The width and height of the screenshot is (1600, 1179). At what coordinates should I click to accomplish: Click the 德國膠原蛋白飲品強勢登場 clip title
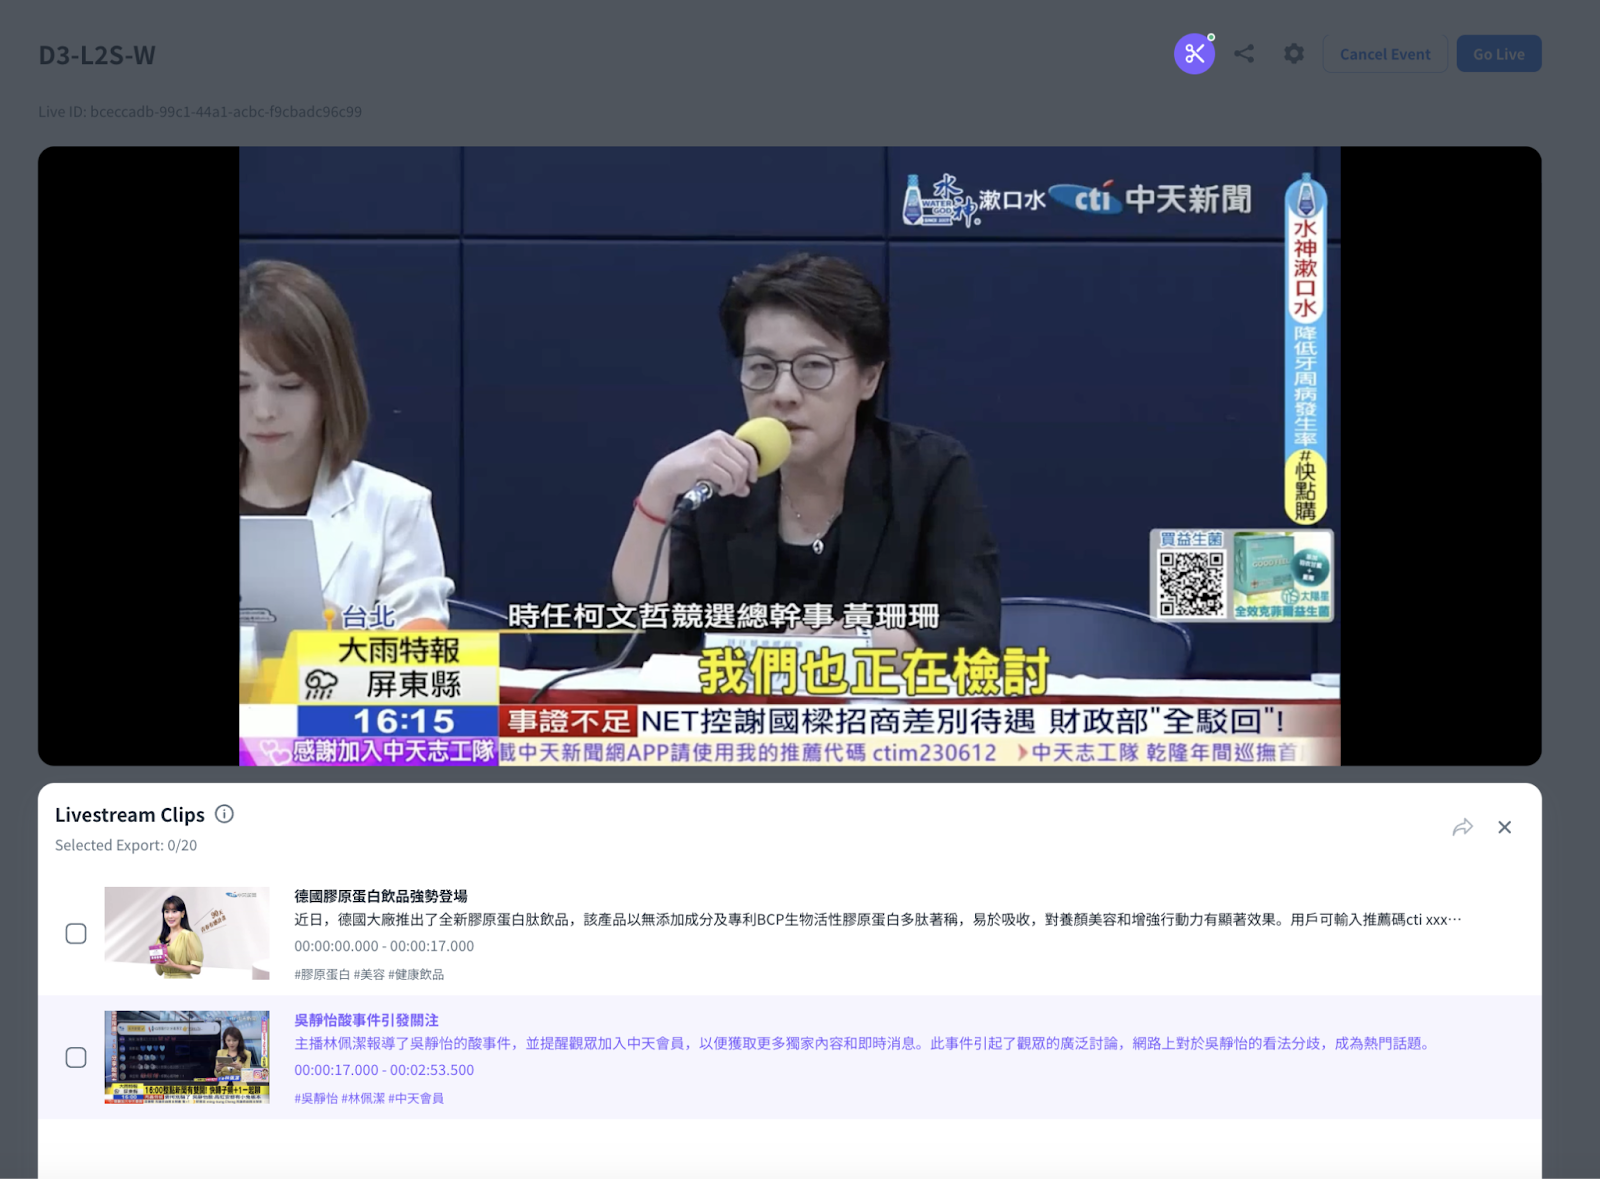381,896
